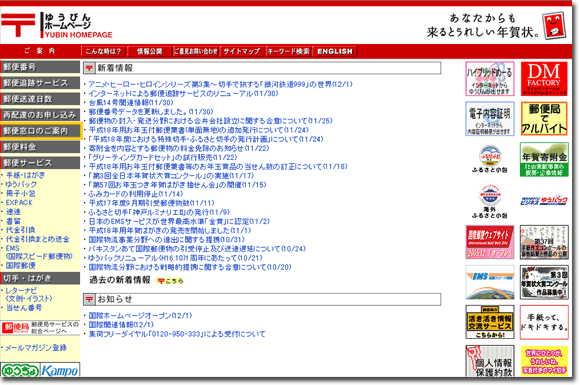Open the 台風14号関連情報 news link

coord(131,102)
